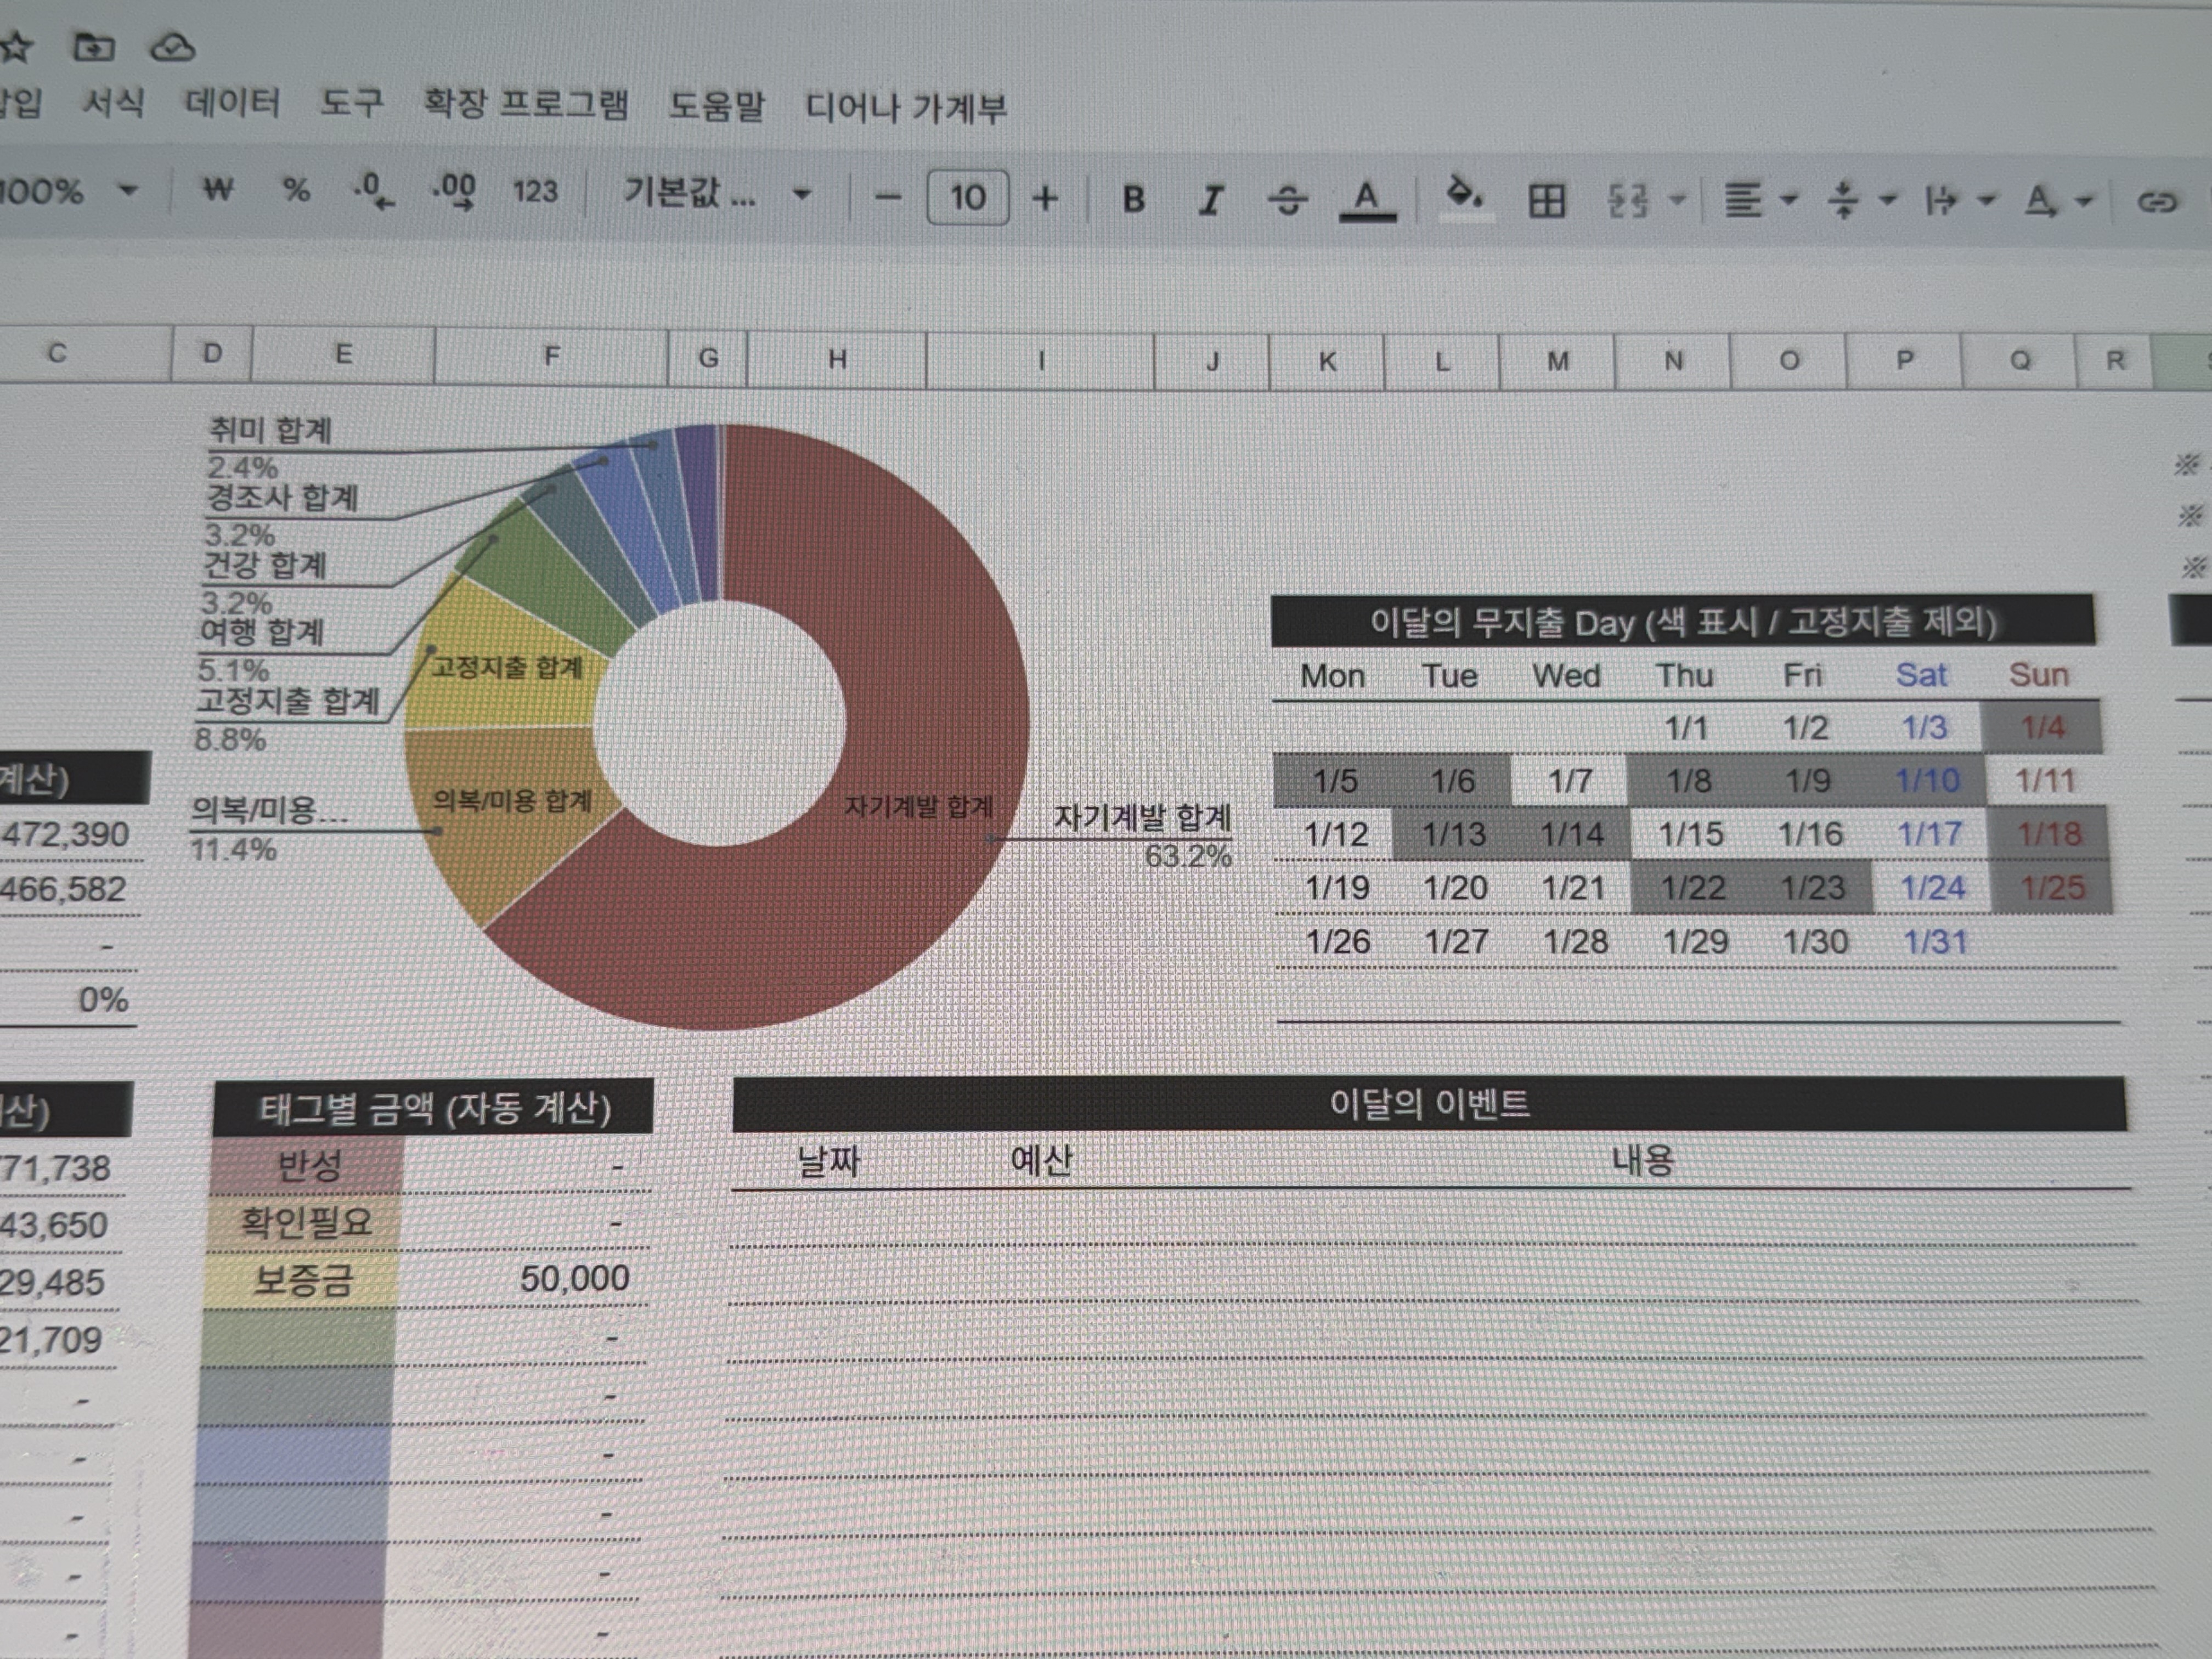Select the 반성 tag cell
This screenshot has width=2212, height=1659.
[308, 1165]
